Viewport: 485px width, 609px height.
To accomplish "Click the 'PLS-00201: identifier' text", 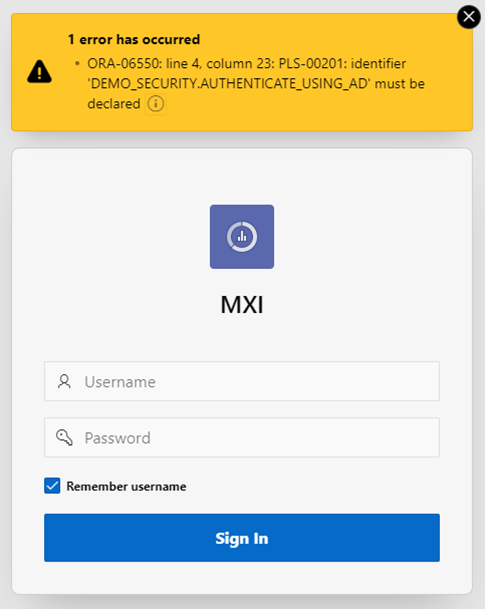I will [x=342, y=63].
